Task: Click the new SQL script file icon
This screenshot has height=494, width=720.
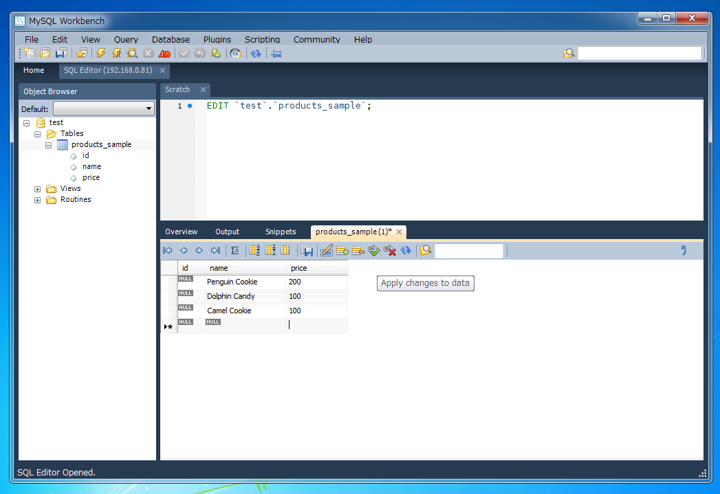Action: (30, 54)
